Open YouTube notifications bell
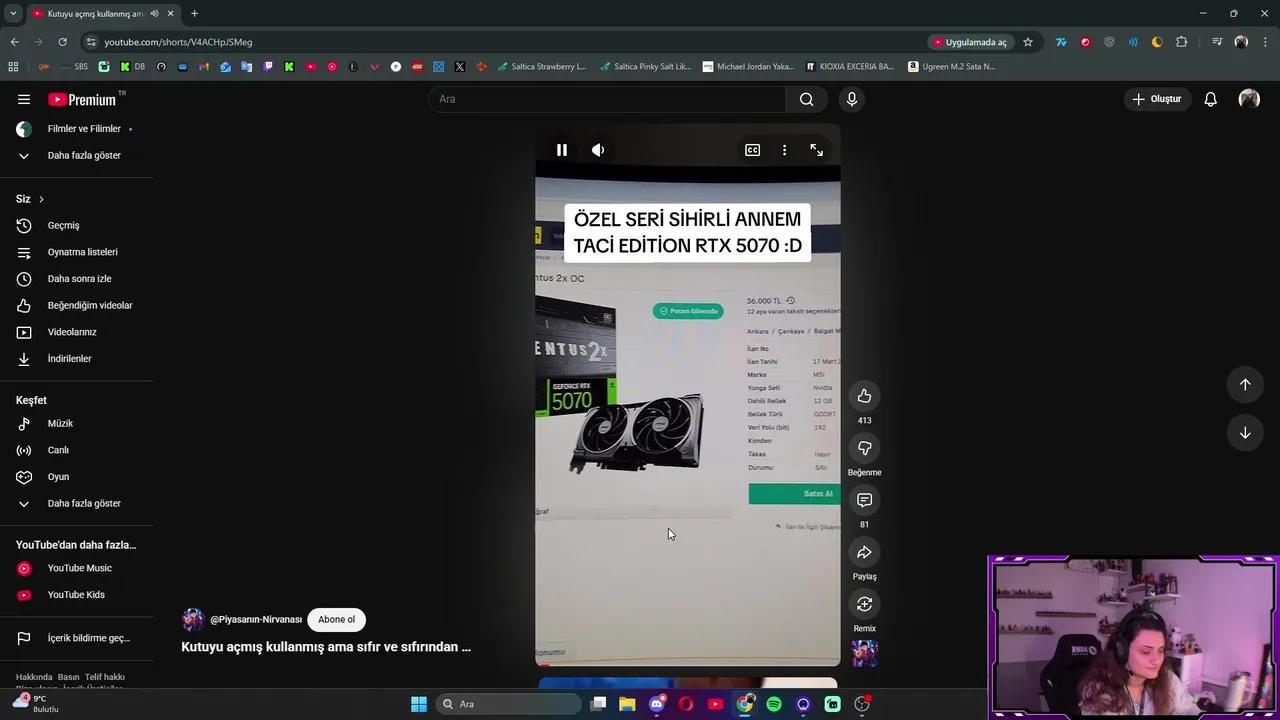 (x=1210, y=99)
